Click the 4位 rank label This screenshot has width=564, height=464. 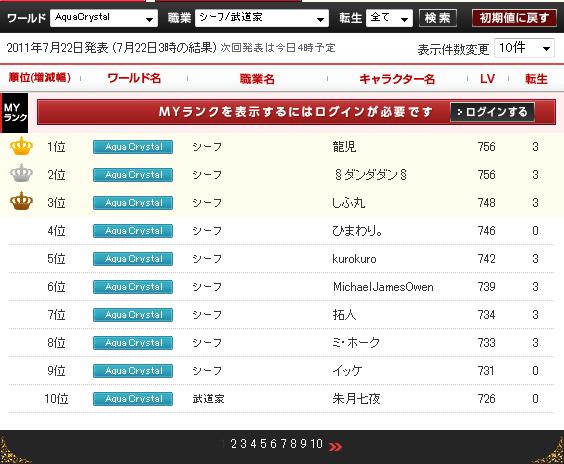click(x=56, y=231)
